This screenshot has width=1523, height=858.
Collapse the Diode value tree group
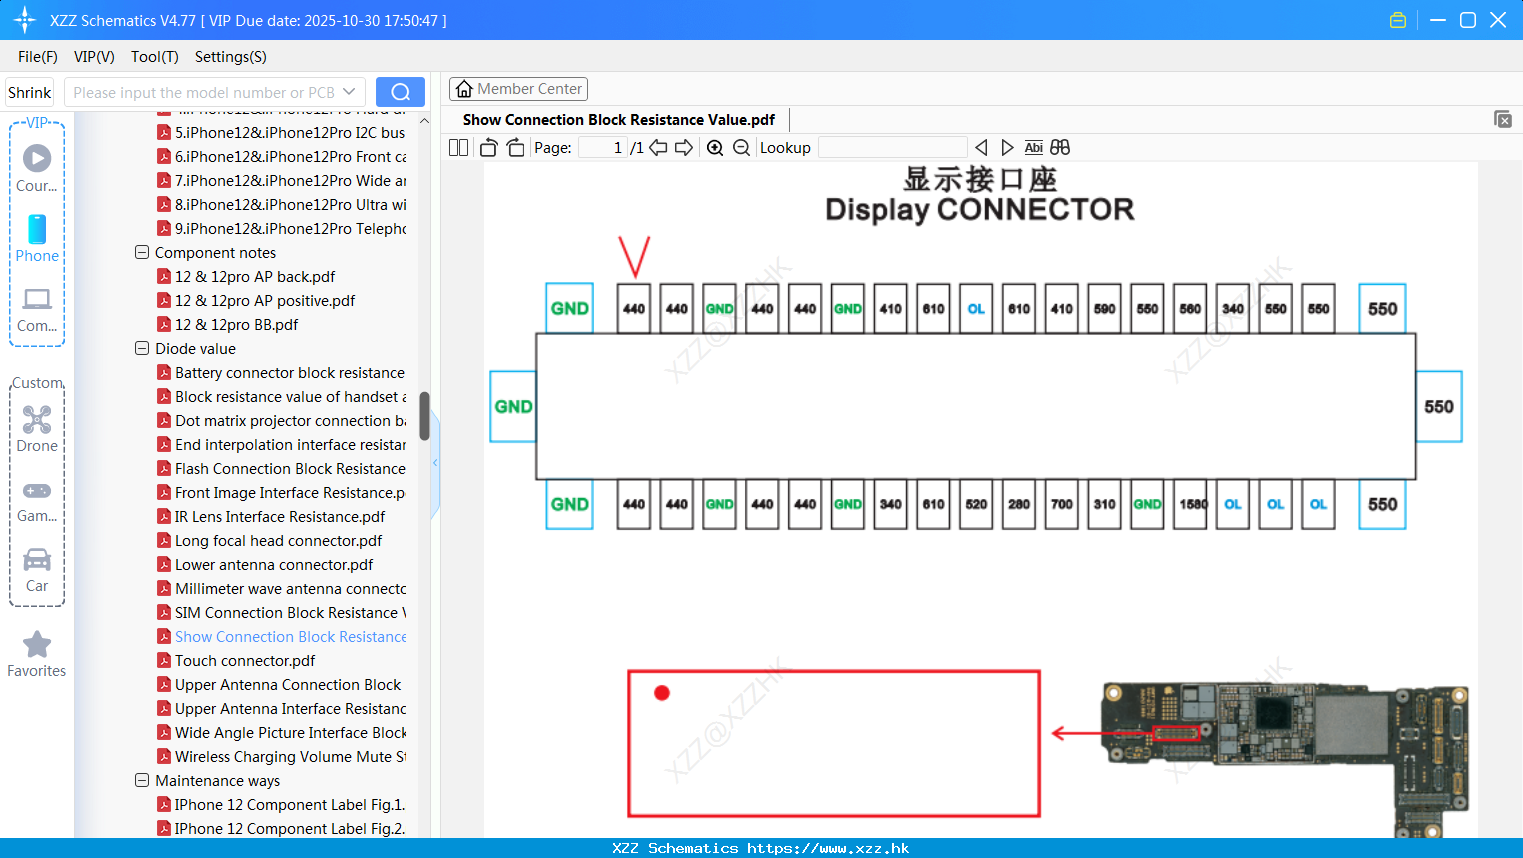pyautogui.click(x=142, y=348)
